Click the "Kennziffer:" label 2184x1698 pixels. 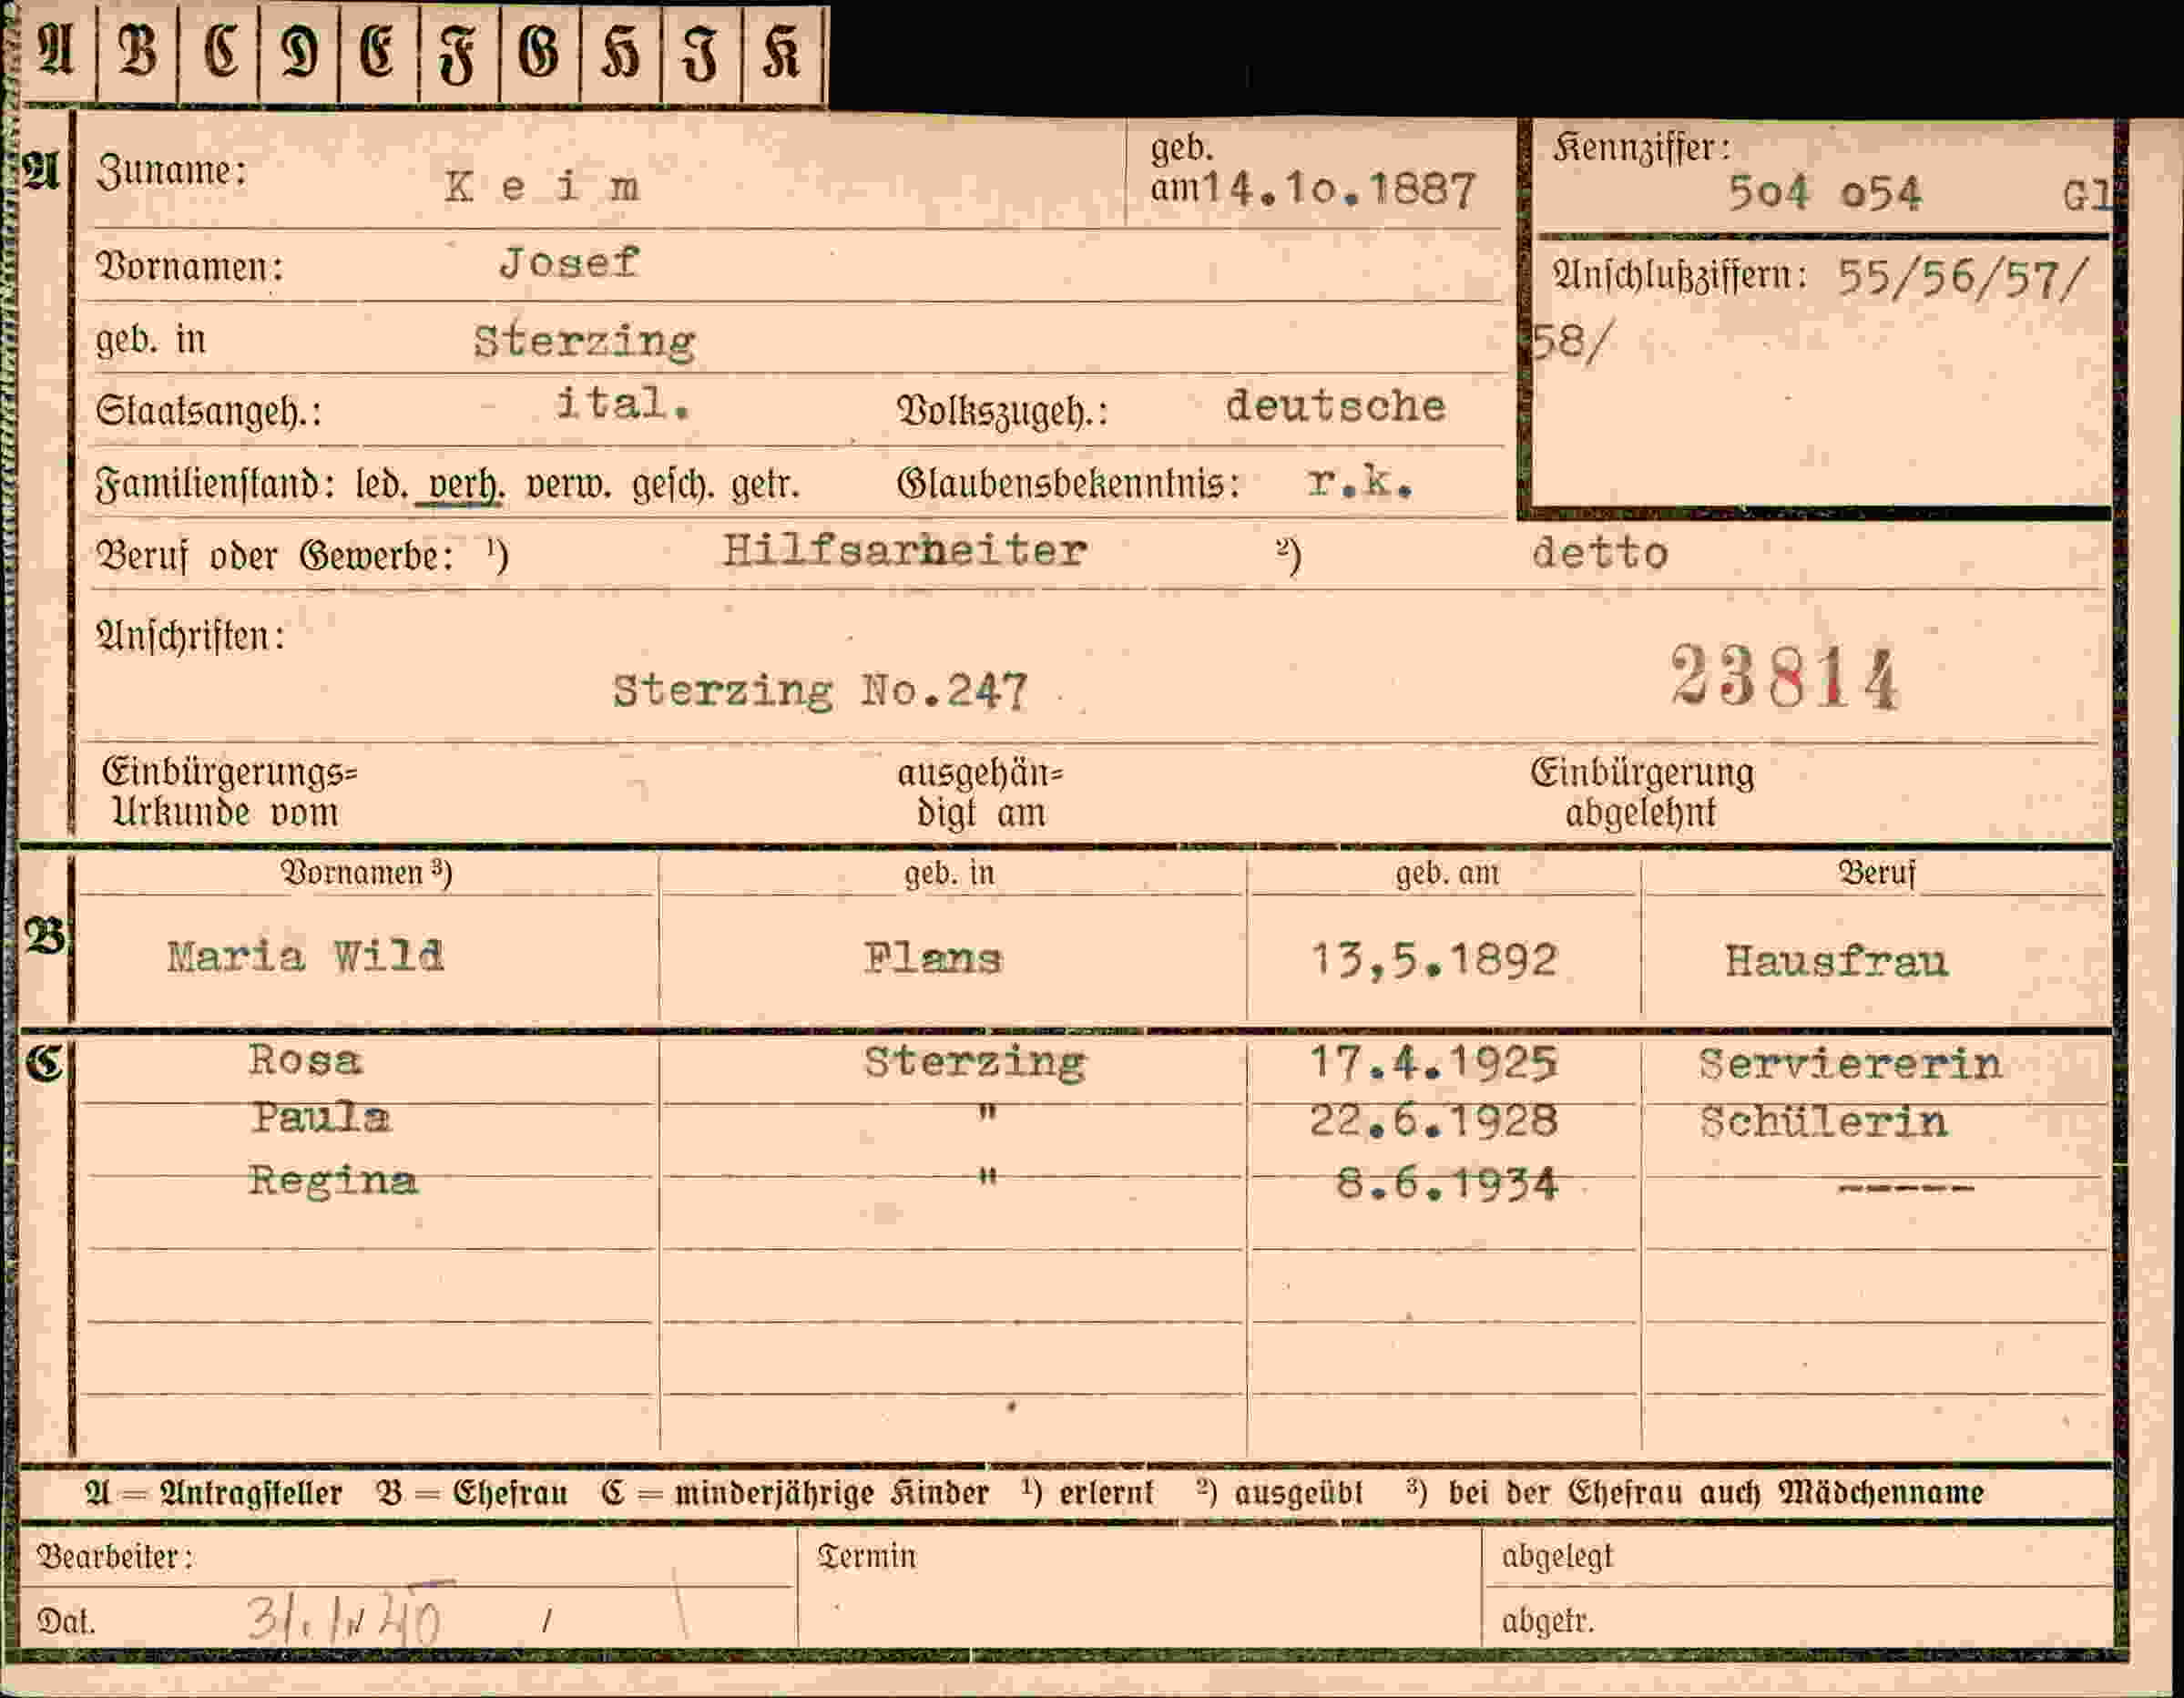(1641, 148)
